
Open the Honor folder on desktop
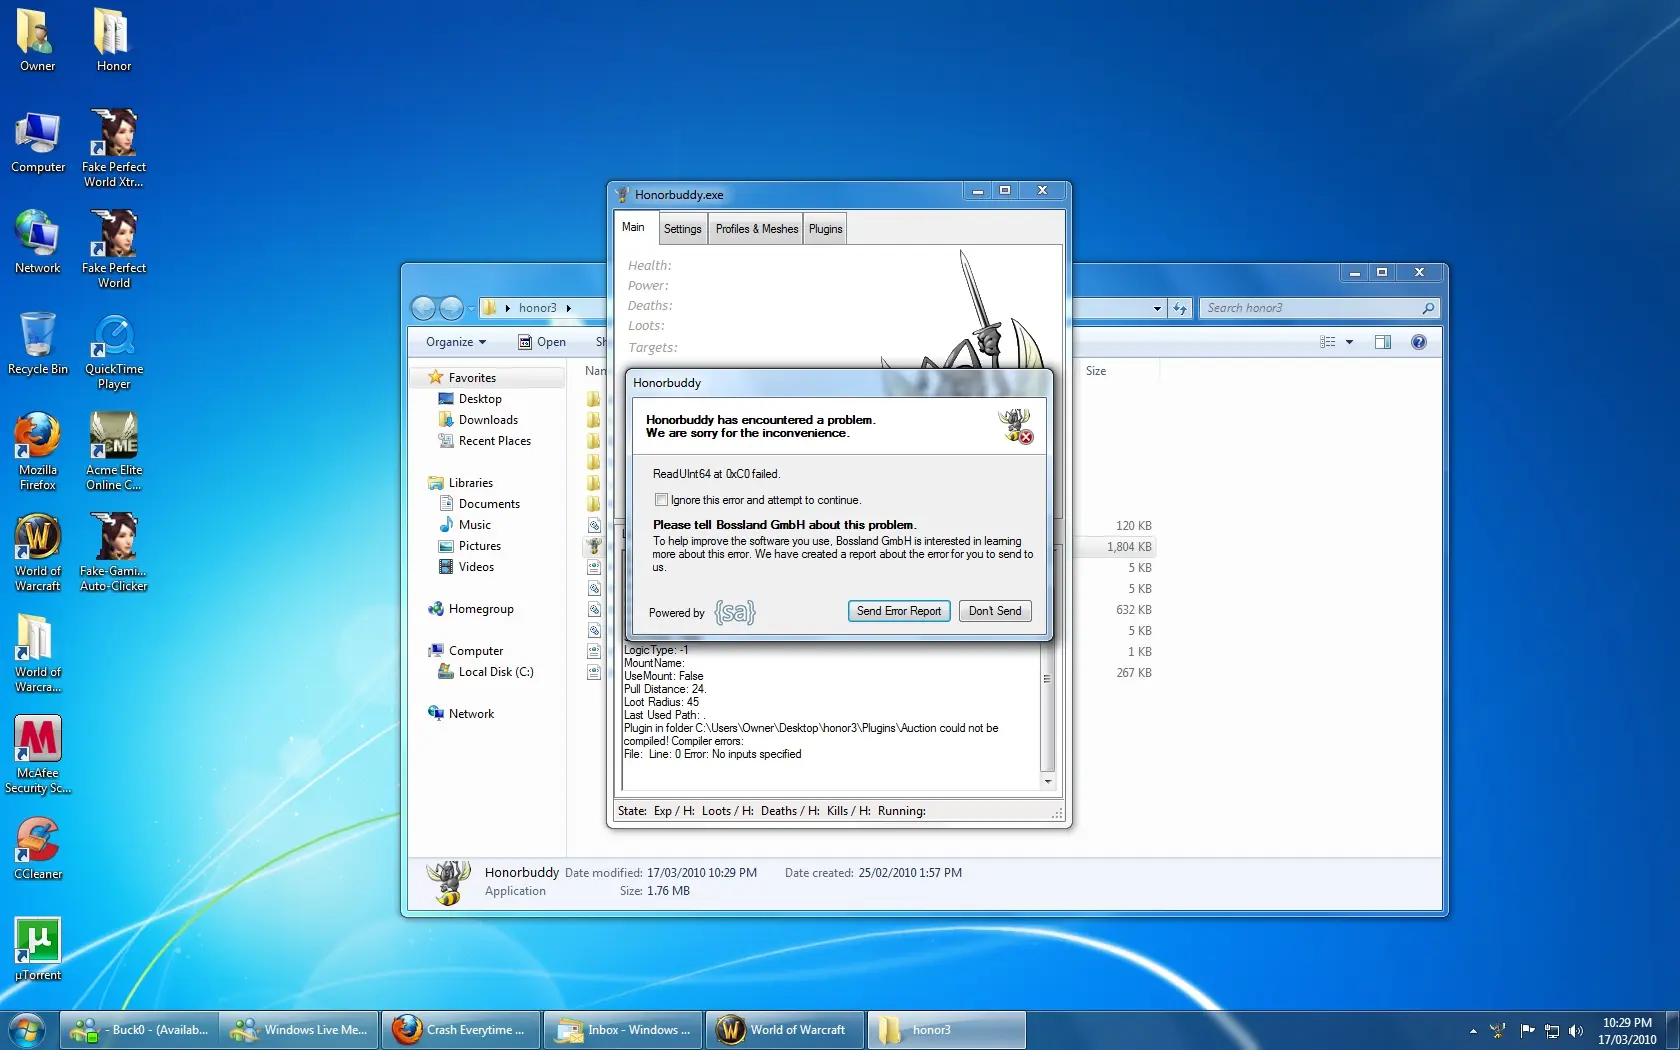(113, 40)
